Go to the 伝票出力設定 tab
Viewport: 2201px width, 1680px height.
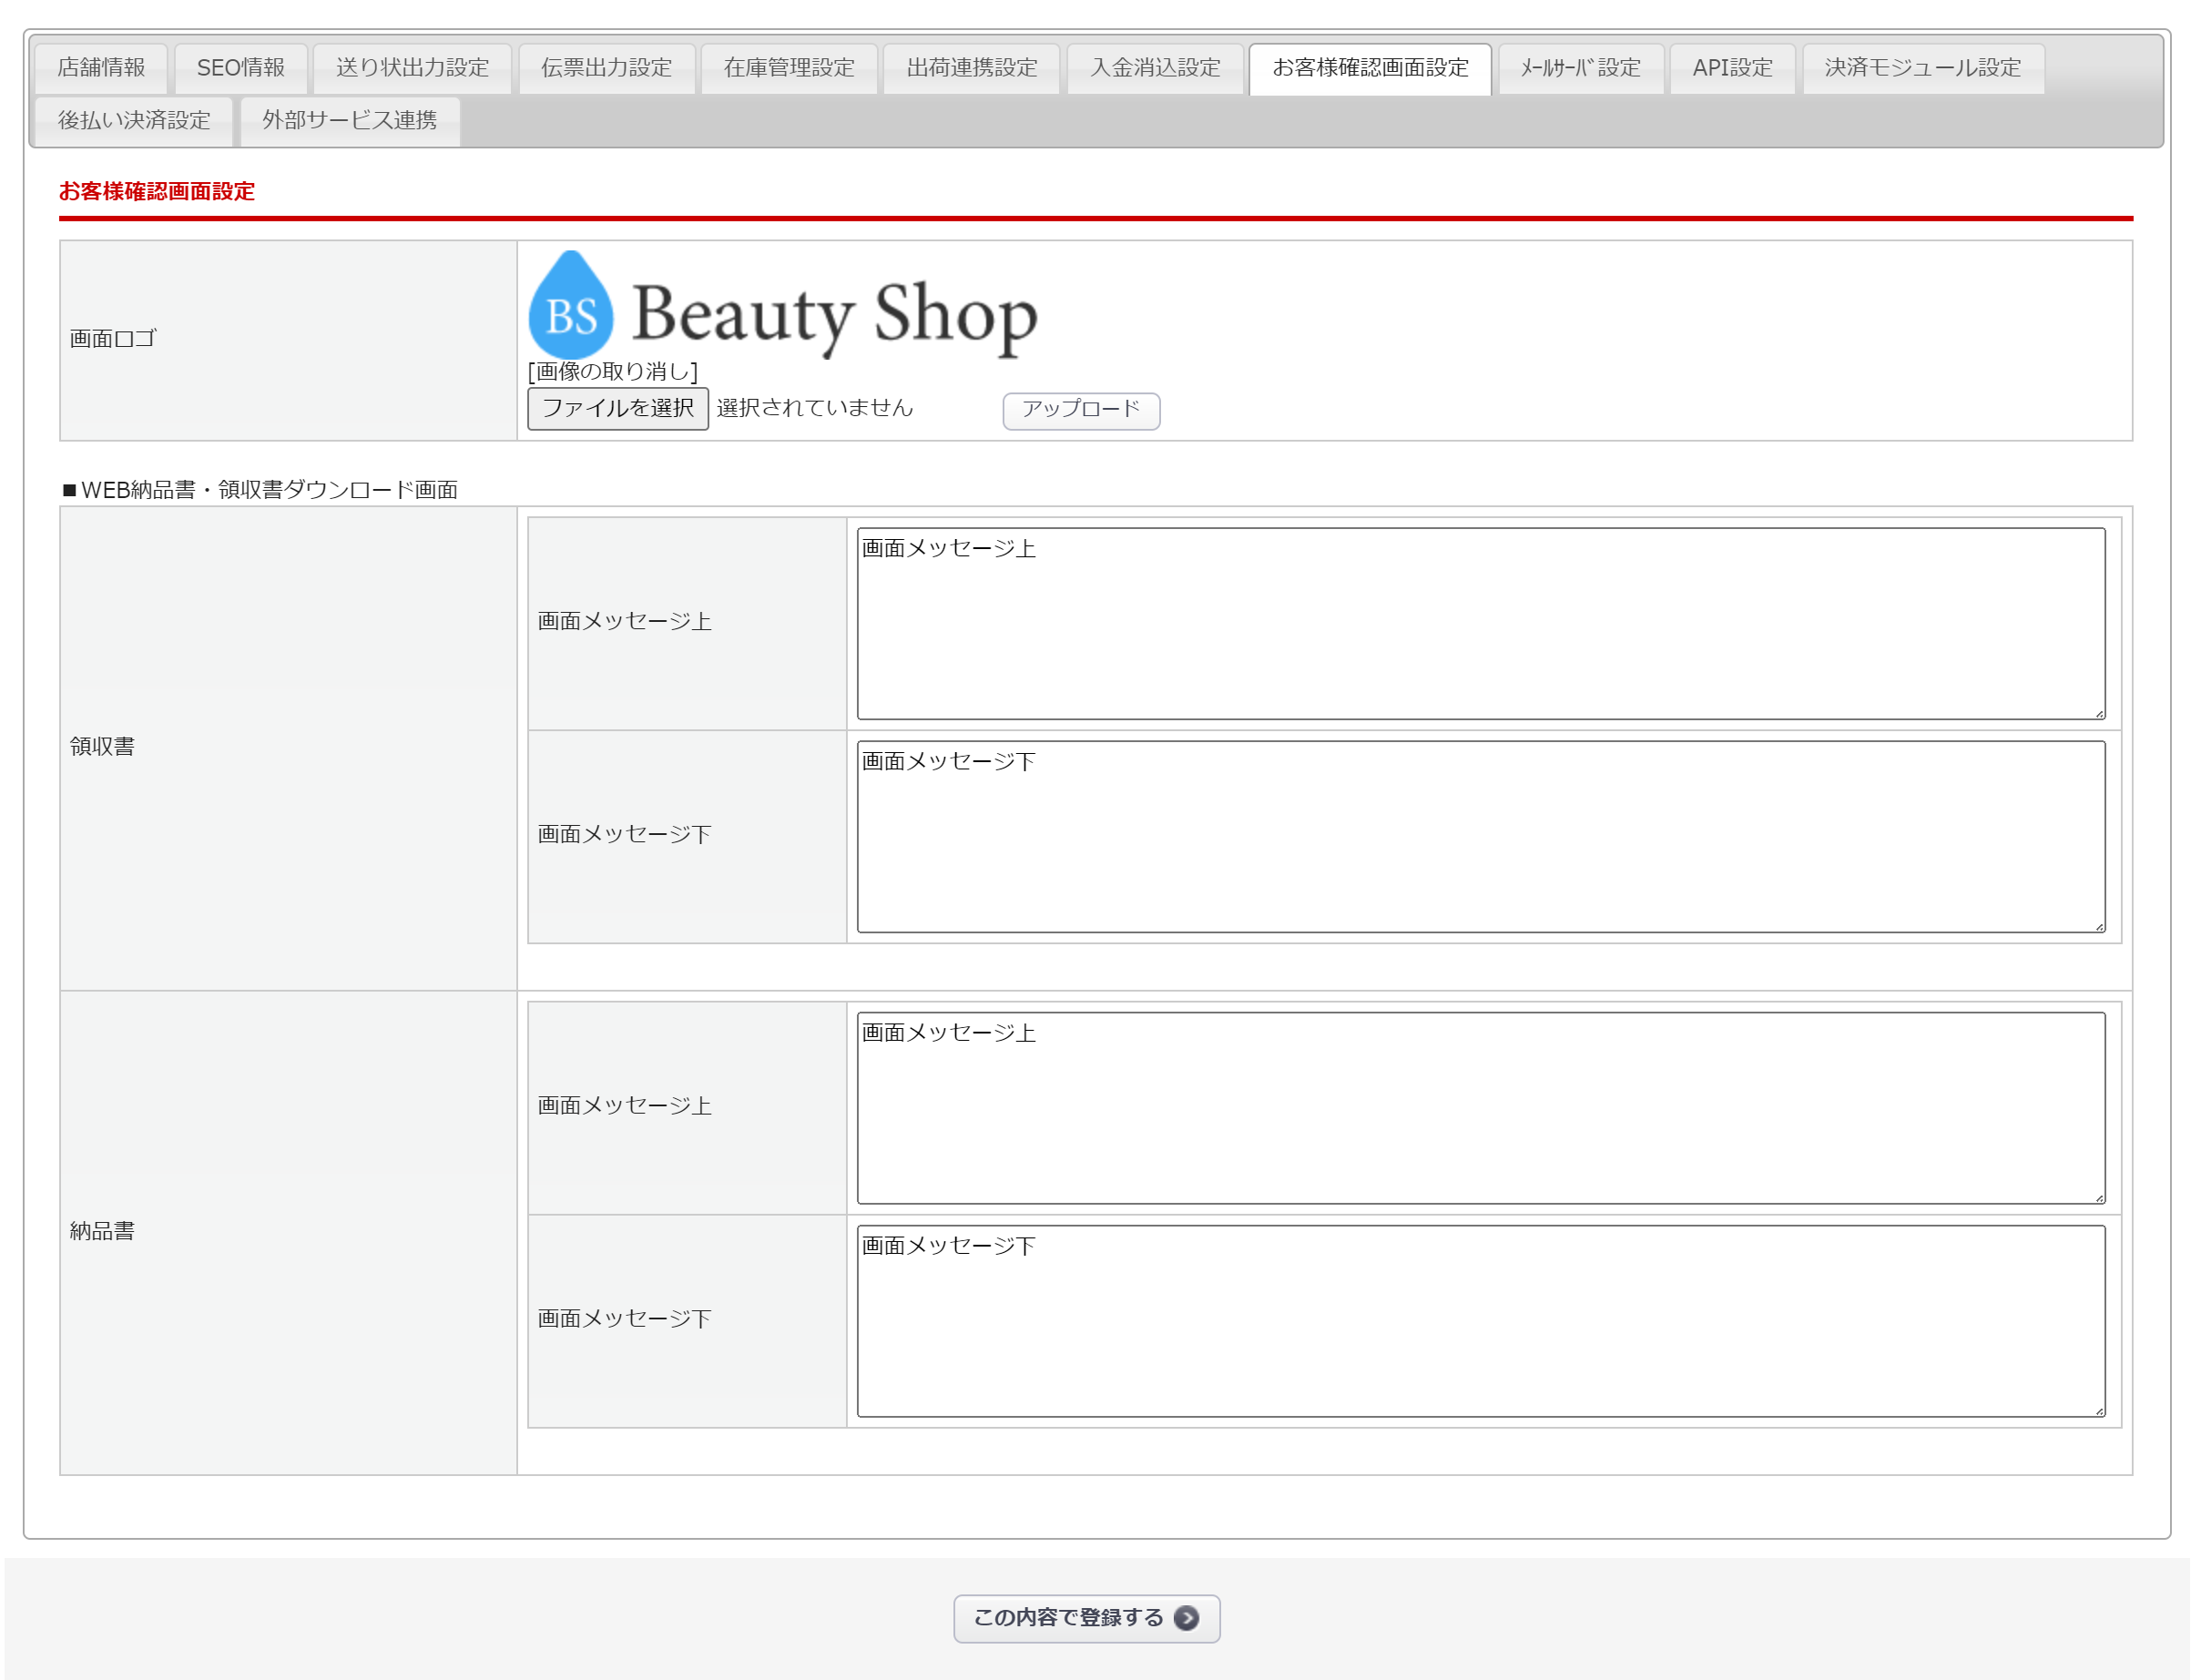coord(607,68)
